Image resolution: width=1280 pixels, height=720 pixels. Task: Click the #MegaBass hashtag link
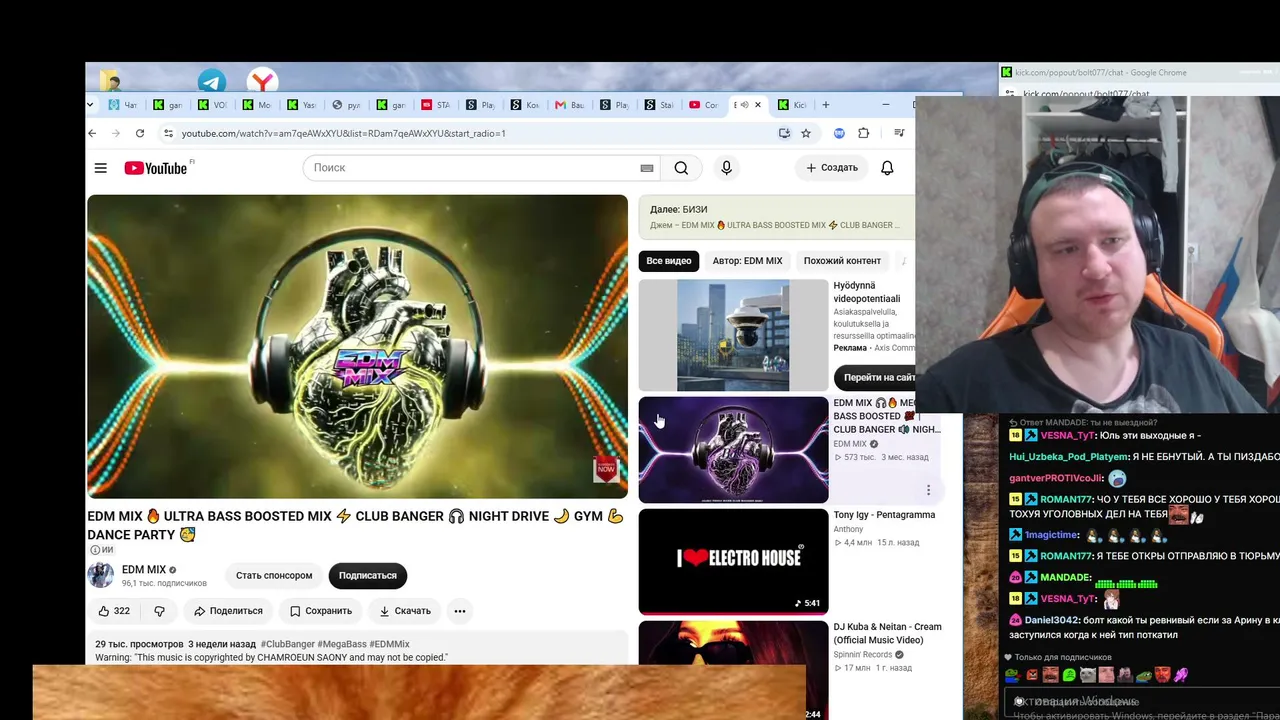pos(342,644)
